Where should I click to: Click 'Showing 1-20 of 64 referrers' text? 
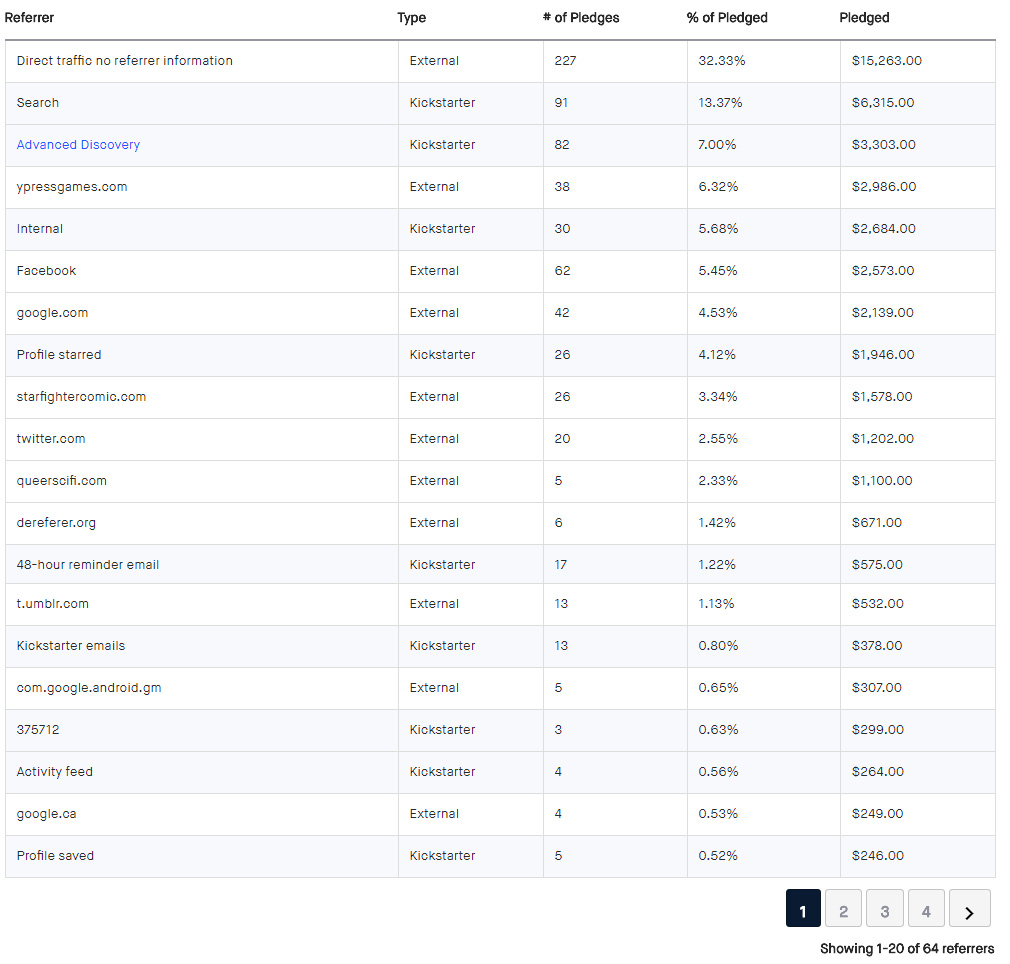pyautogui.click(x=907, y=949)
